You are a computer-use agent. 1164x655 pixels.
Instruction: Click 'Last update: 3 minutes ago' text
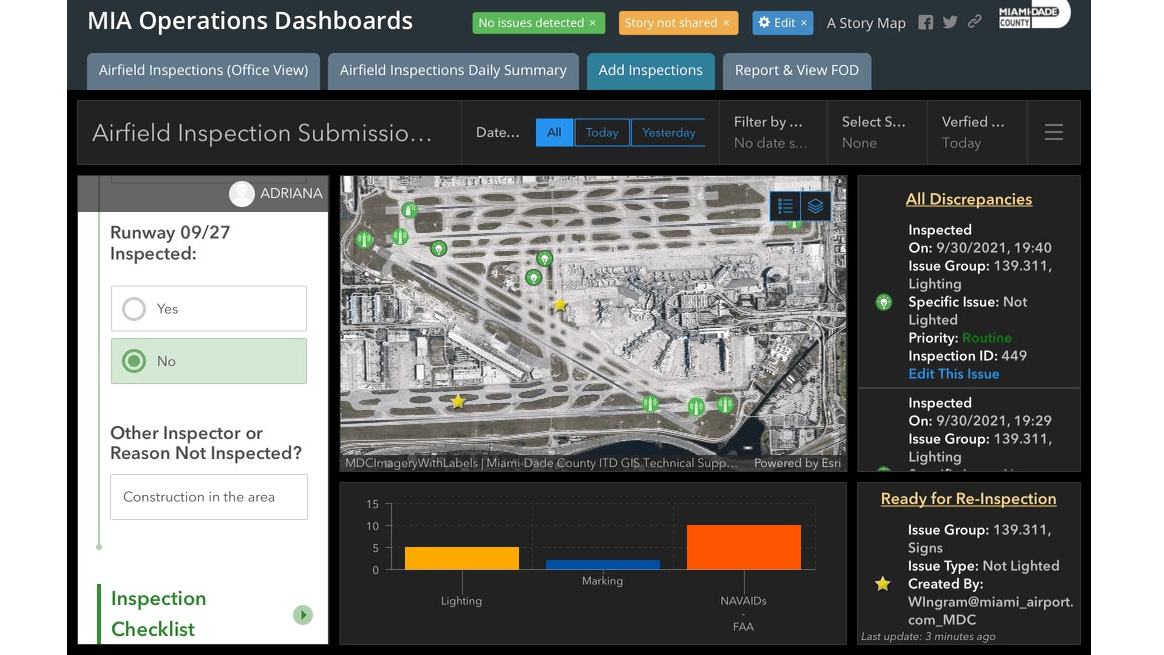[x=928, y=636]
